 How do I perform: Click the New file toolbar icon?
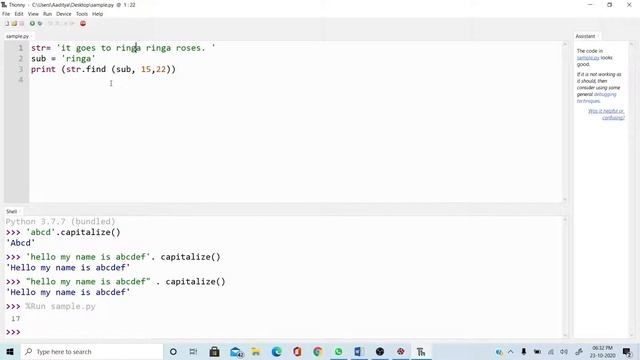(7, 23)
